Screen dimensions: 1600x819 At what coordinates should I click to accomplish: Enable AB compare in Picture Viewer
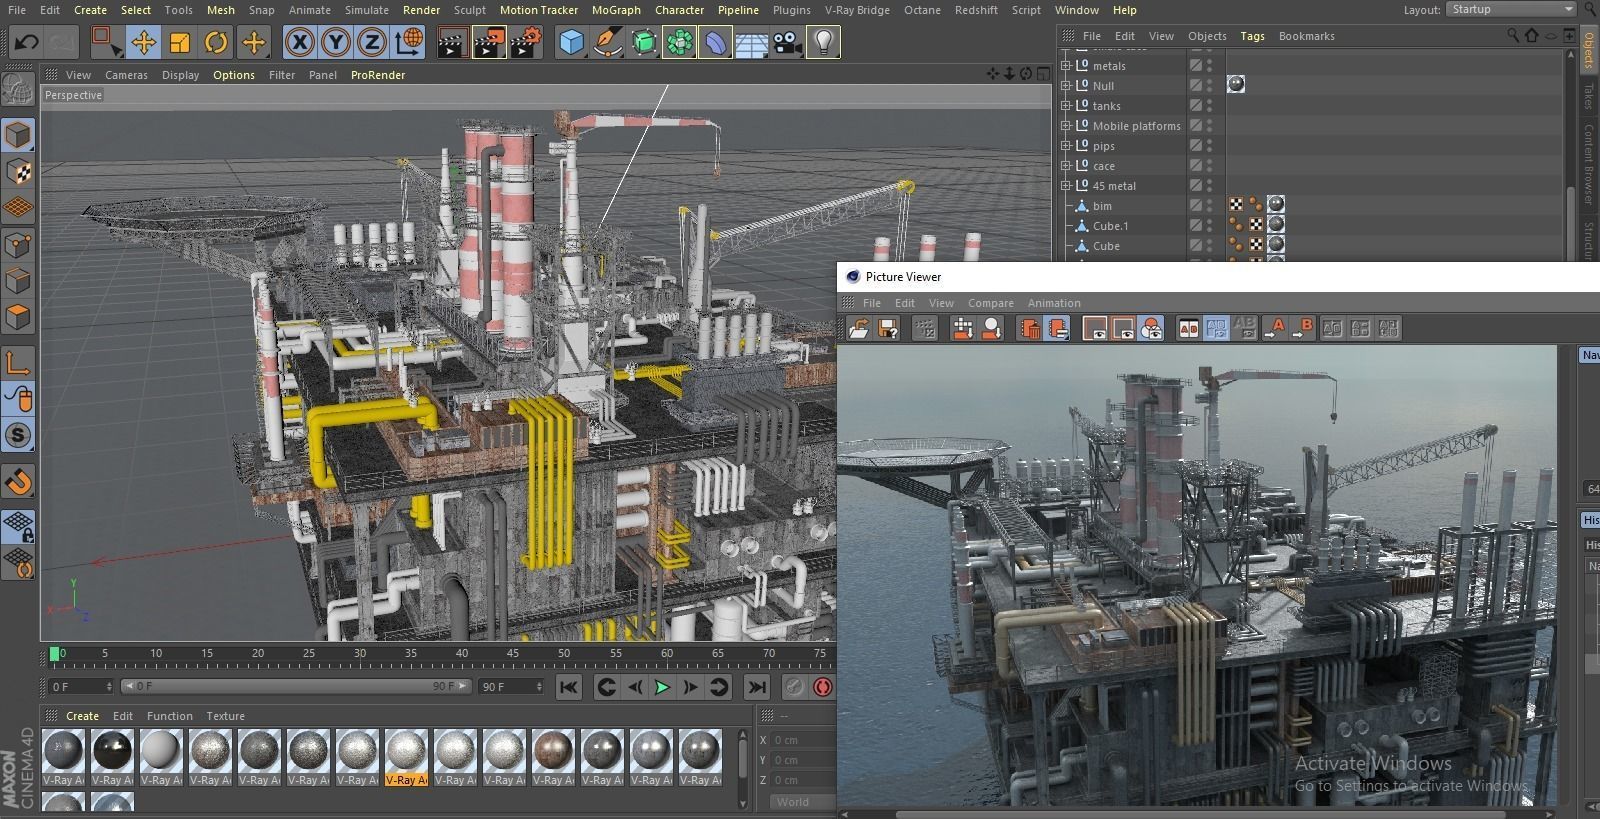pos(1188,328)
